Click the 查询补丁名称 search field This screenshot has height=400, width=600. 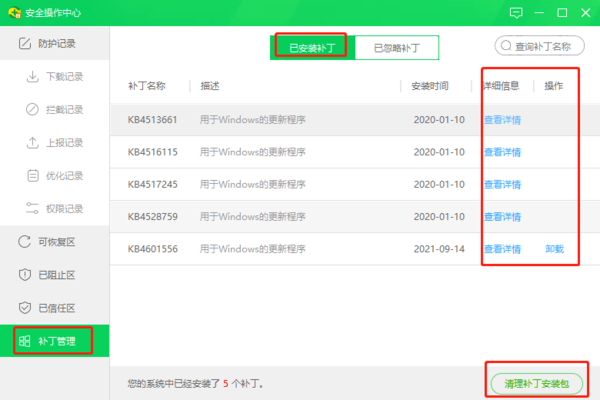click(x=540, y=46)
